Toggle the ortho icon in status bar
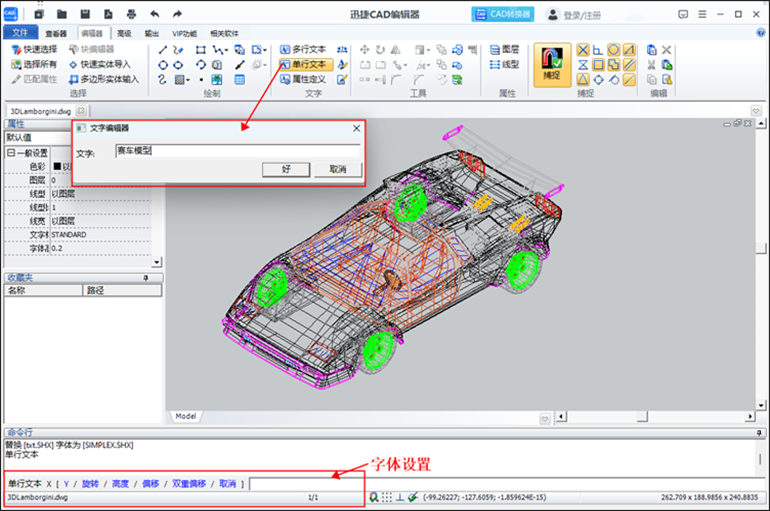Screen dimensions: 770x511 click(400, 497)
